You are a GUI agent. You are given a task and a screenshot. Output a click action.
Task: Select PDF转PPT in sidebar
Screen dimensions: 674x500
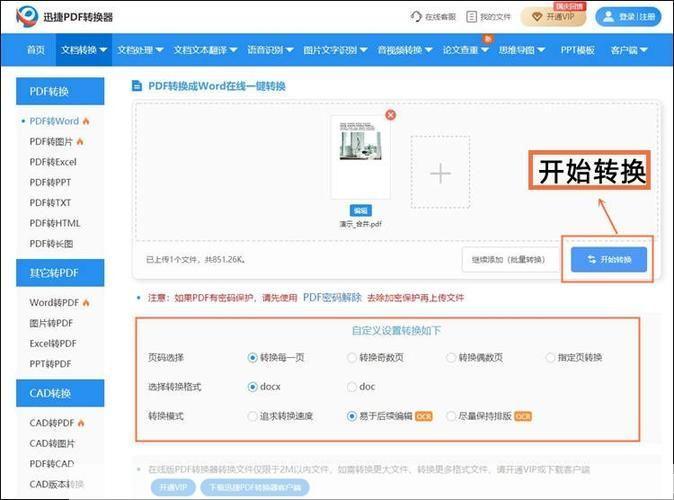pos(50,182)
